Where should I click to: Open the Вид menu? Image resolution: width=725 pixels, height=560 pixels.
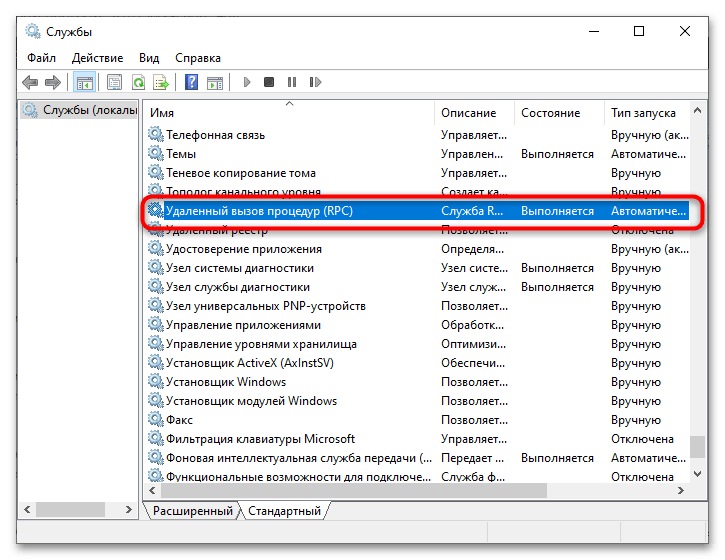149,58
